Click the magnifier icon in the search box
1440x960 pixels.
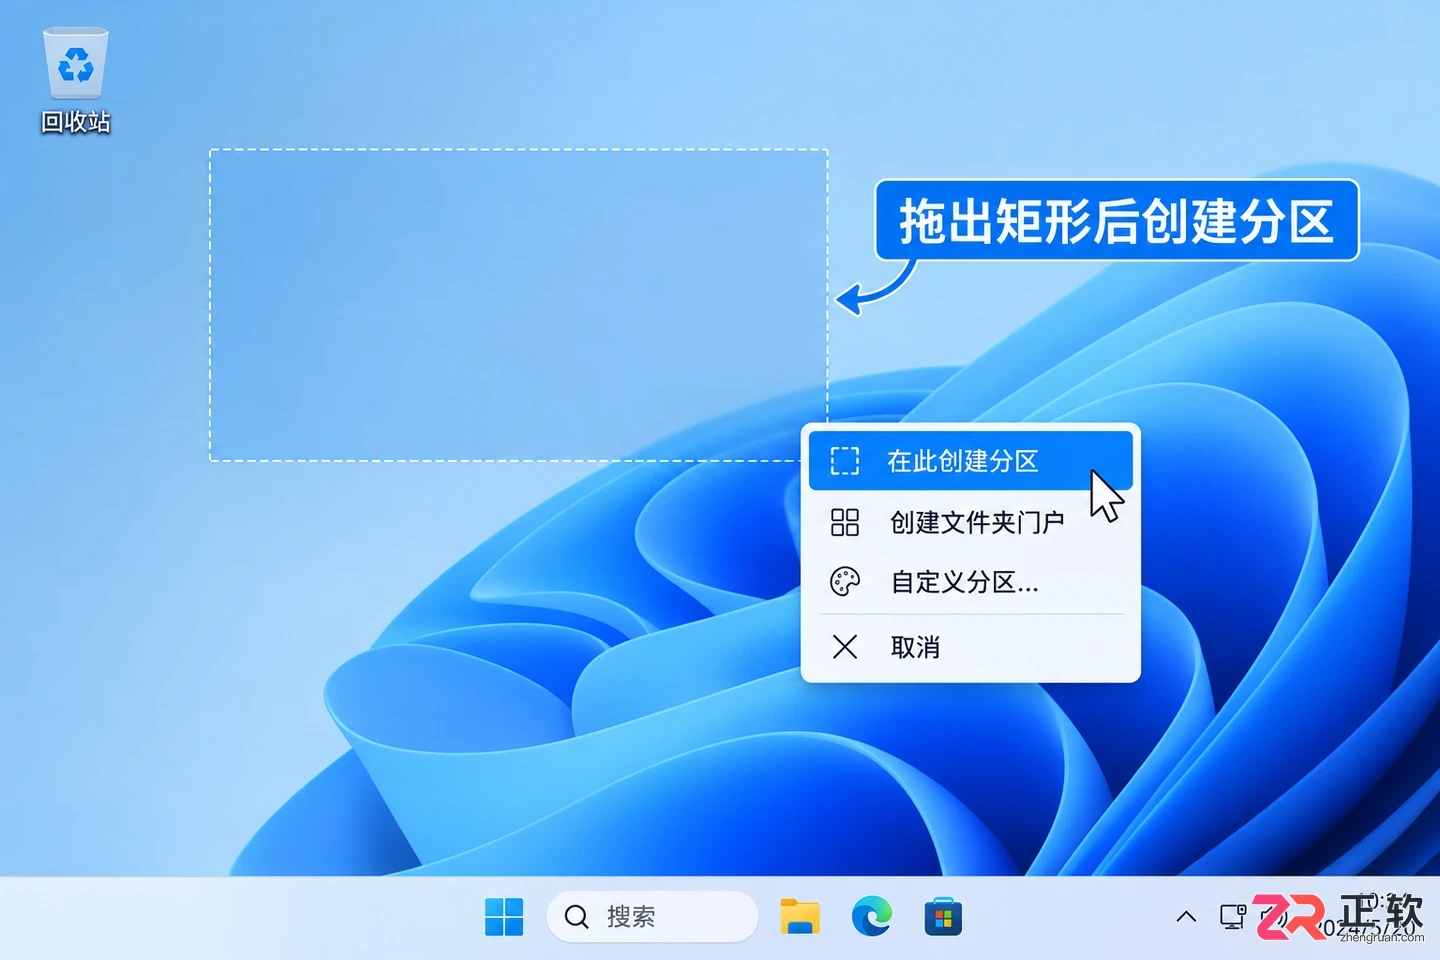(x=577, y=916)
